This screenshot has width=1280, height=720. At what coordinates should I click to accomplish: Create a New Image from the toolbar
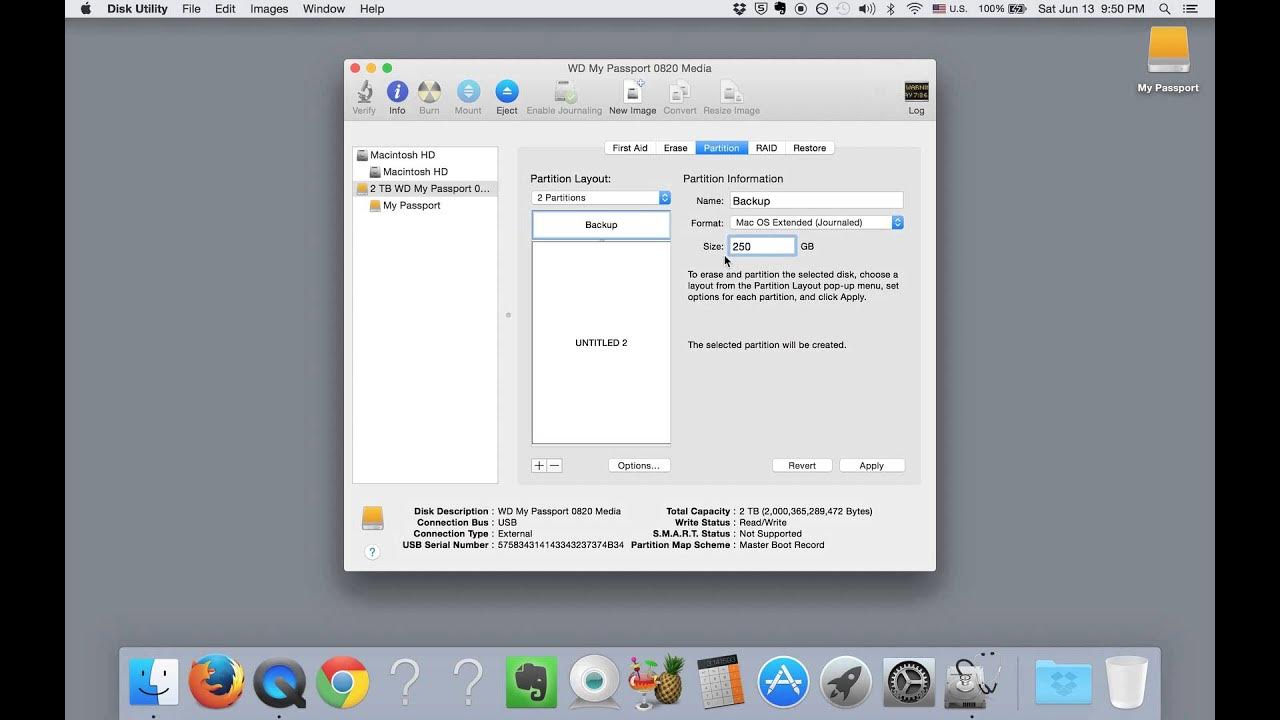click(632, 97)
